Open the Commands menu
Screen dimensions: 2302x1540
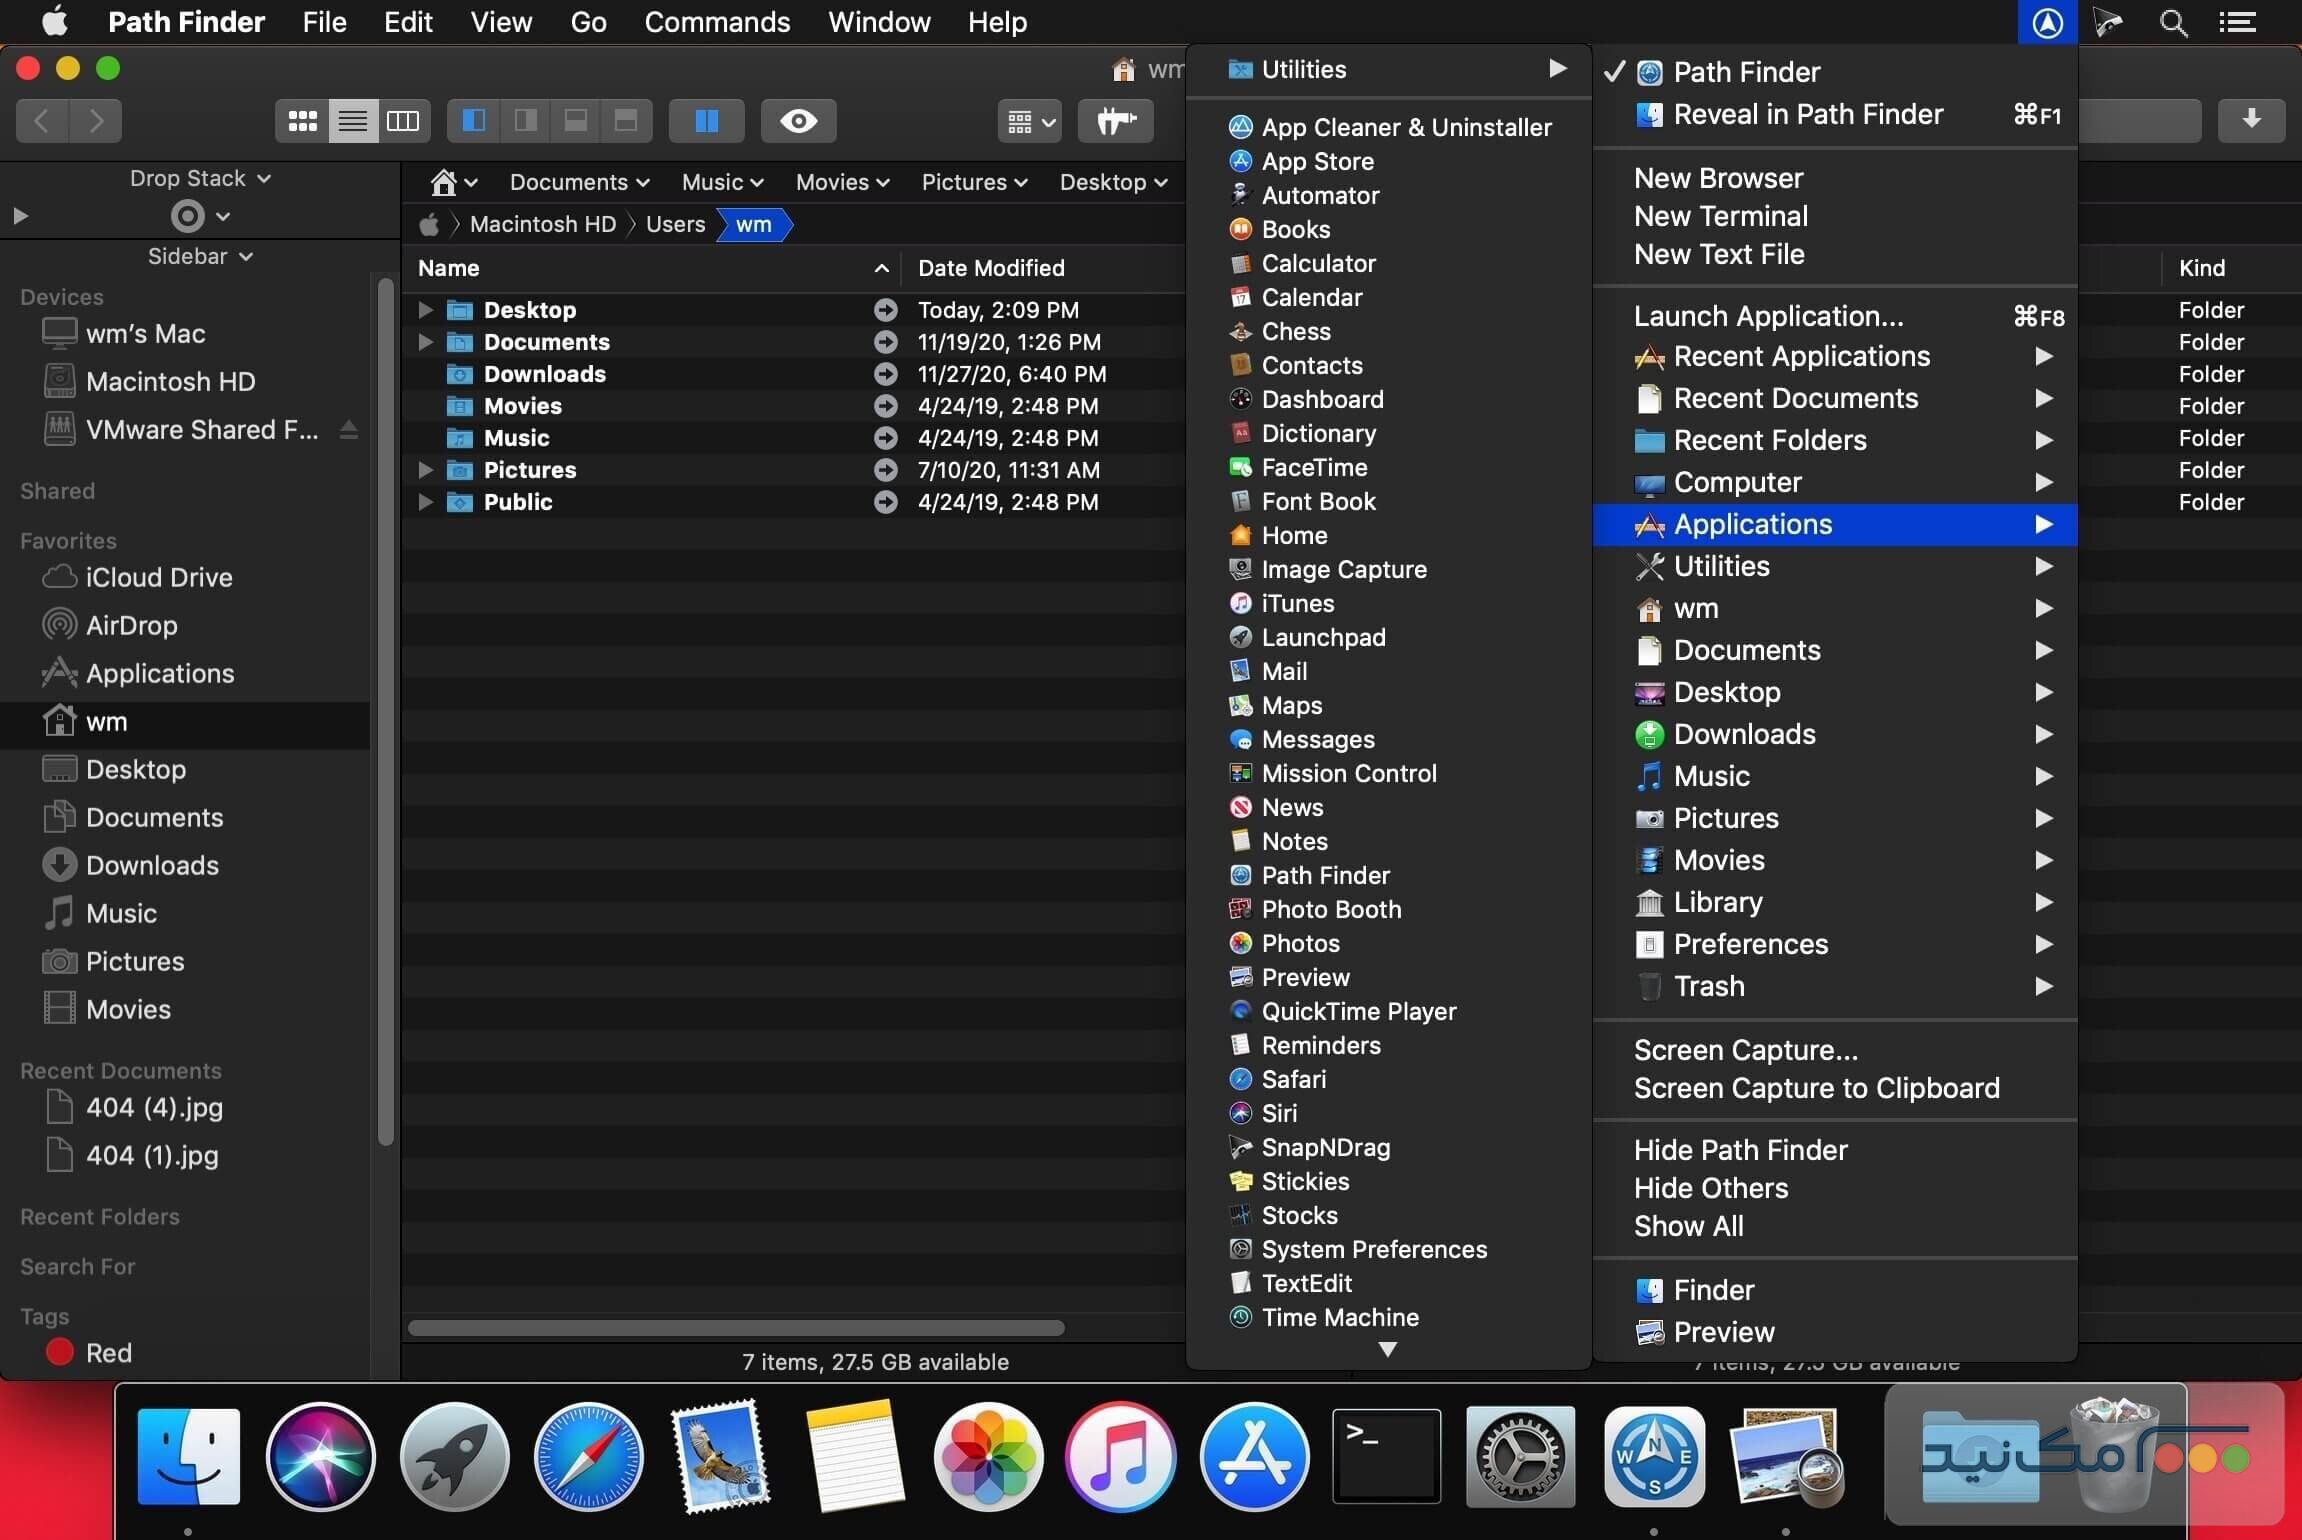pyautogui.click(x=716, y=22)
